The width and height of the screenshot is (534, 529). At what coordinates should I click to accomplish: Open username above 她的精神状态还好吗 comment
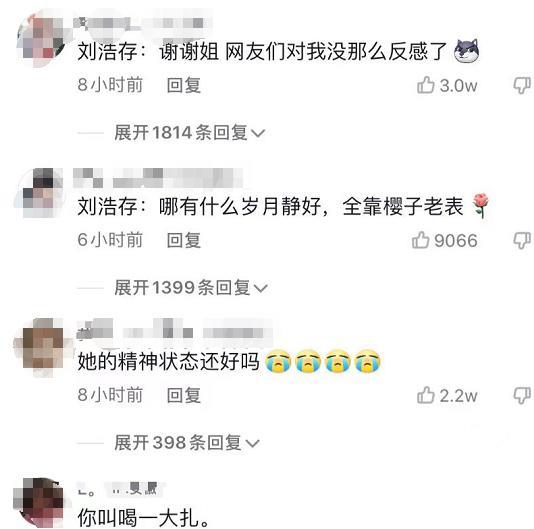point(174,329)
